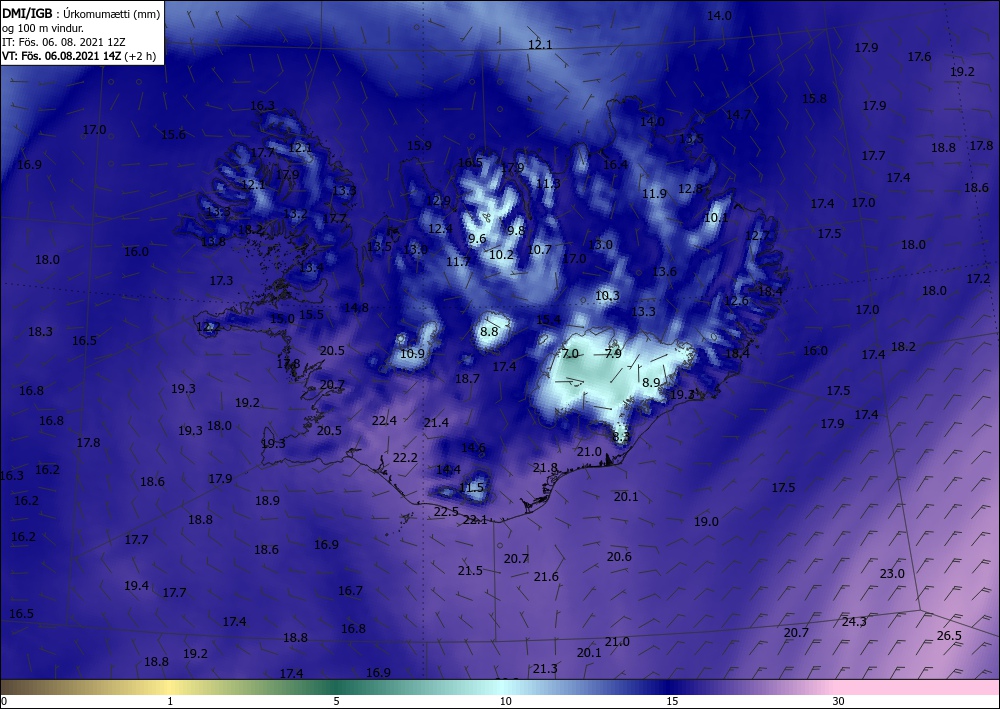This screenshot has width=1000, height=709.
Task: Click the 14.8 value on the map
Action: 357,308
